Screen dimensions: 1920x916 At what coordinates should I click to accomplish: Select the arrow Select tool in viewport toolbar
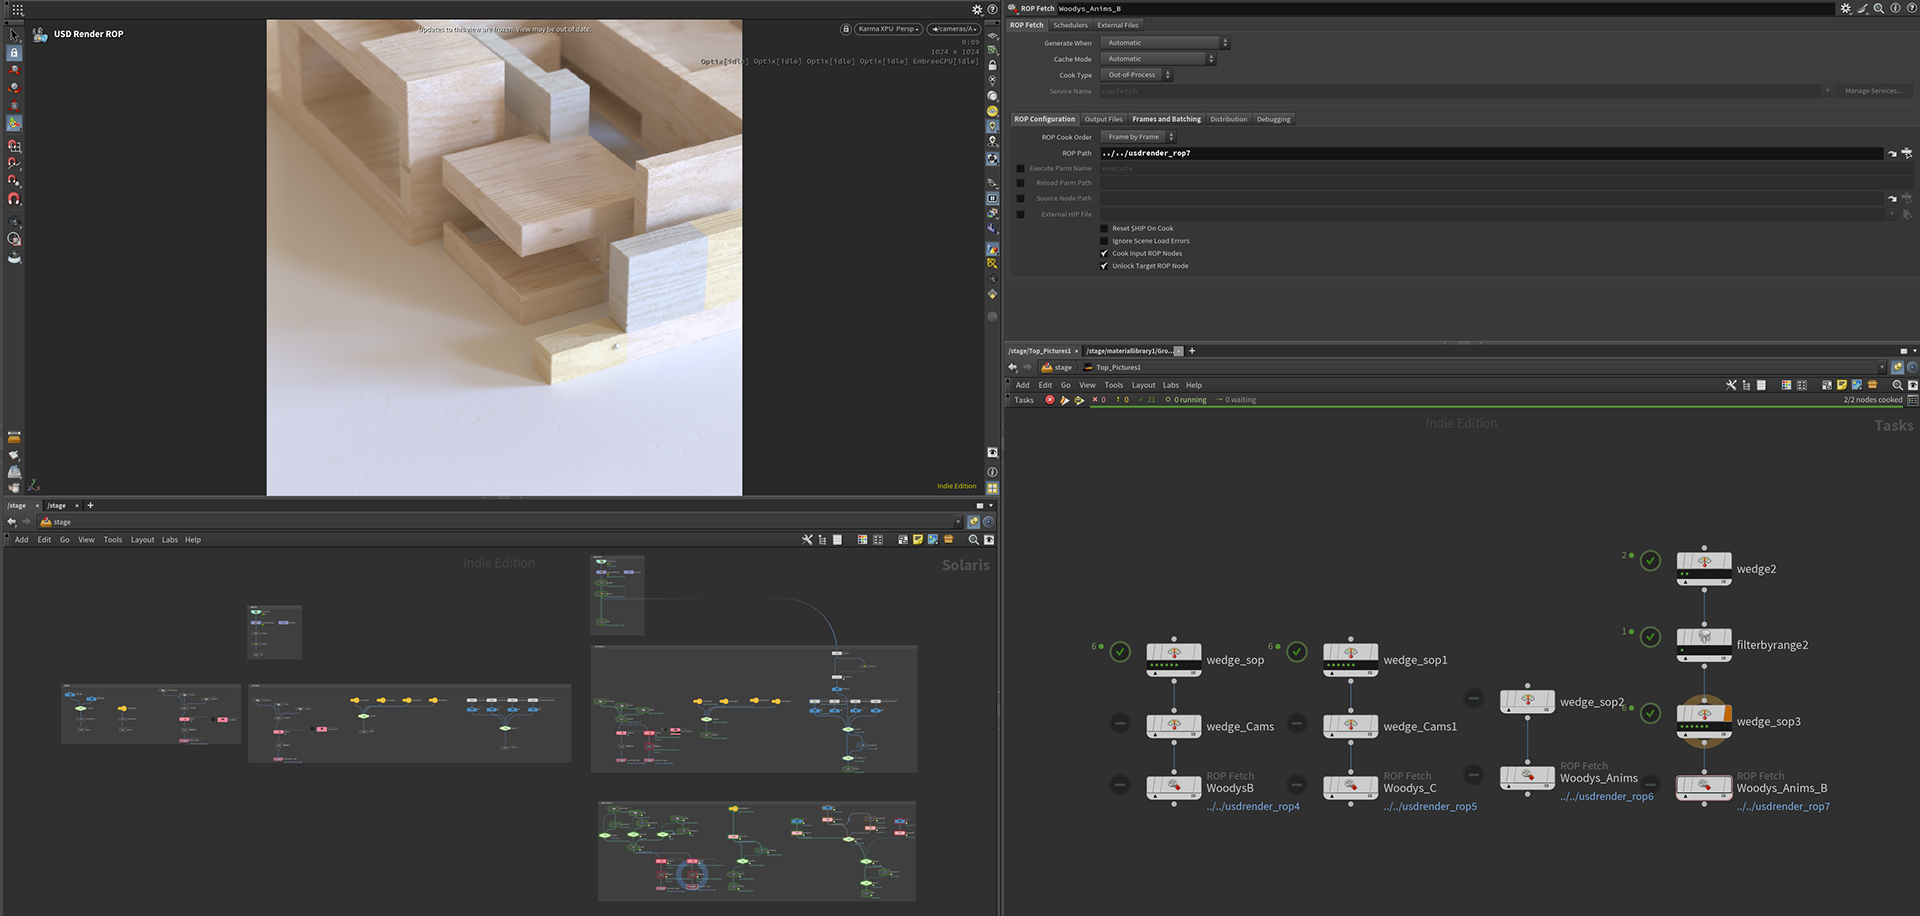[14, 35]
